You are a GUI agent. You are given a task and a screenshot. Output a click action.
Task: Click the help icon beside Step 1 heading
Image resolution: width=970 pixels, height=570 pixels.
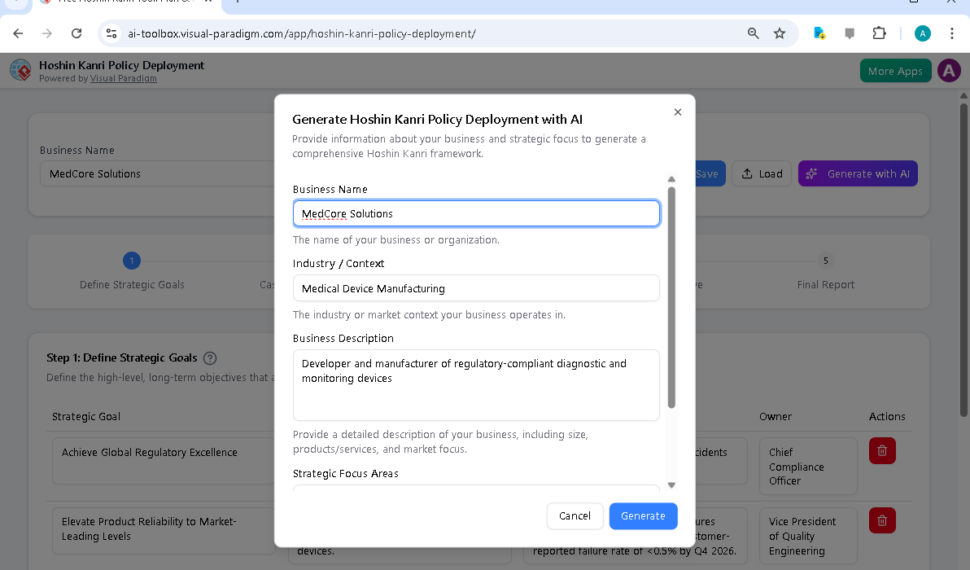(x=210, y=358)
